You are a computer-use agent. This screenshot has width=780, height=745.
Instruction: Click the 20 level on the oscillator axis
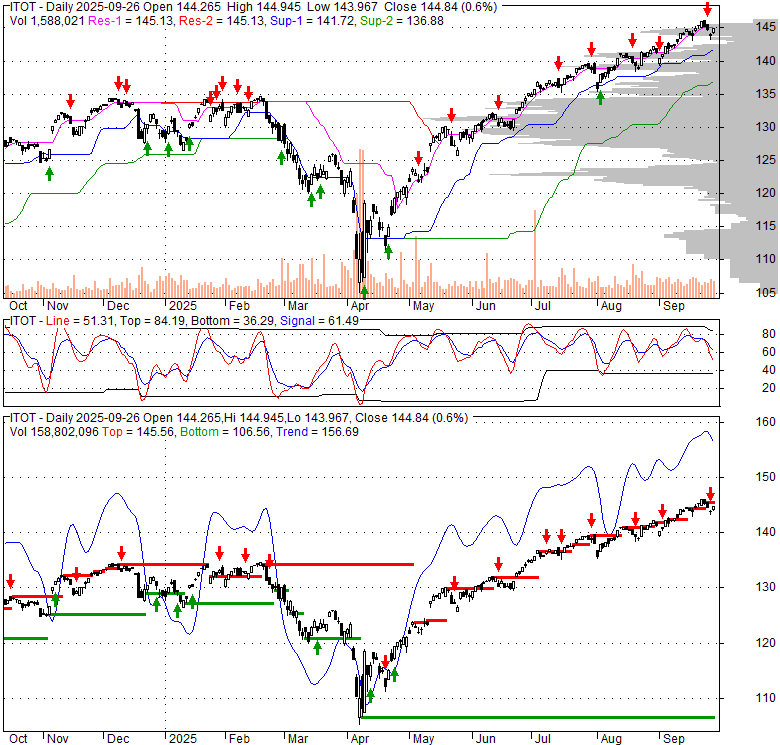pyautogui.click(x=769, y=387)
